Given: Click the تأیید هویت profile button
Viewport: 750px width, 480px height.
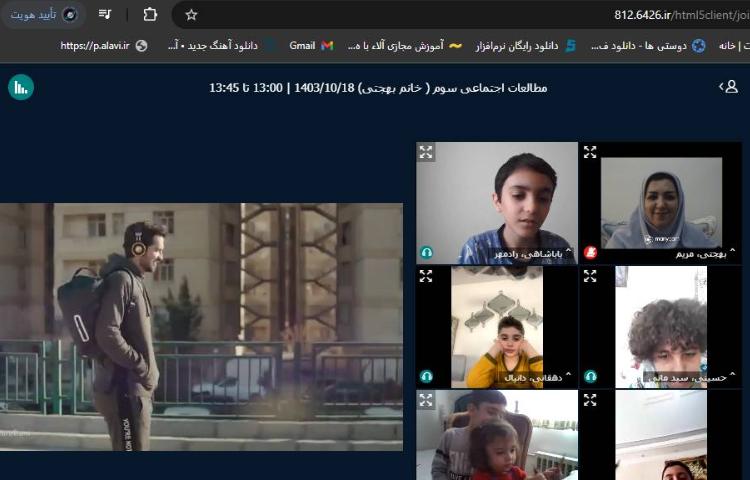Looking at the screenshot, I should (44, 14).
